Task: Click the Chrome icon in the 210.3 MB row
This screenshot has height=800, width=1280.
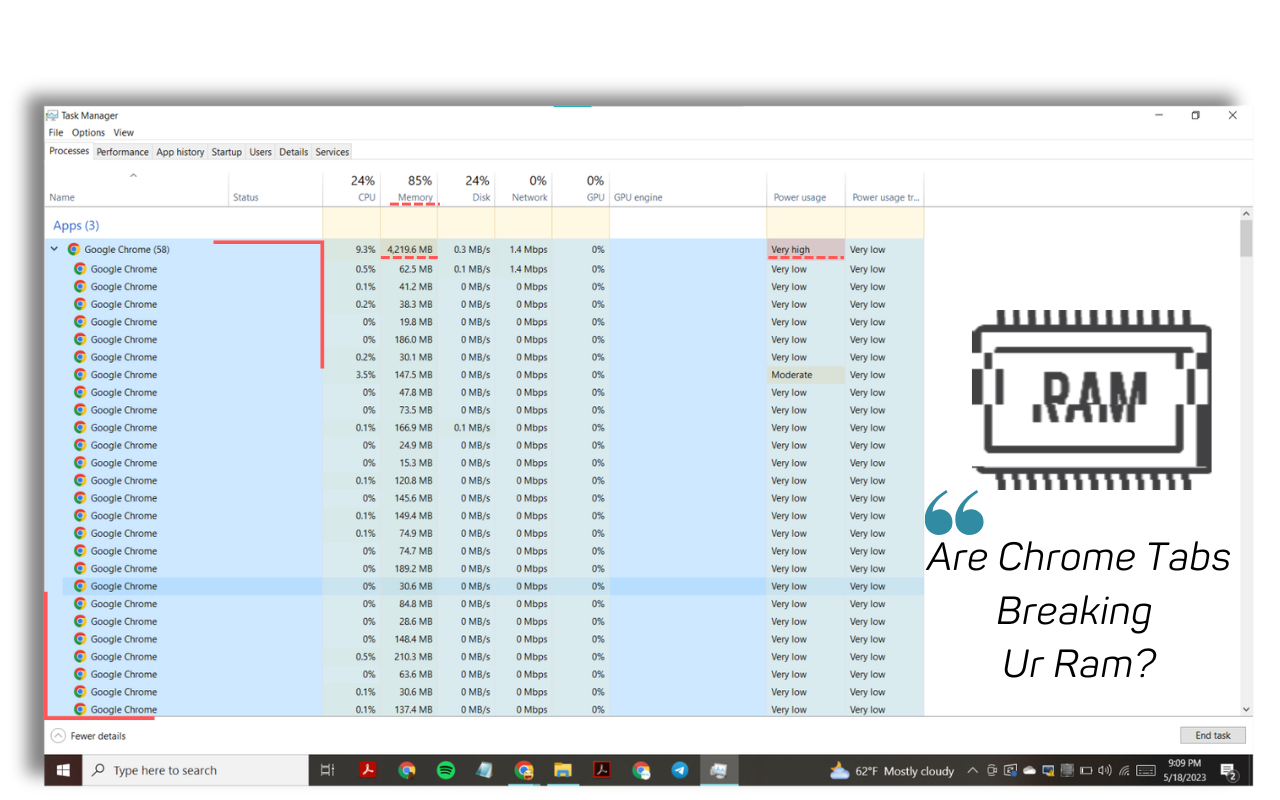Action: point(80,657)
